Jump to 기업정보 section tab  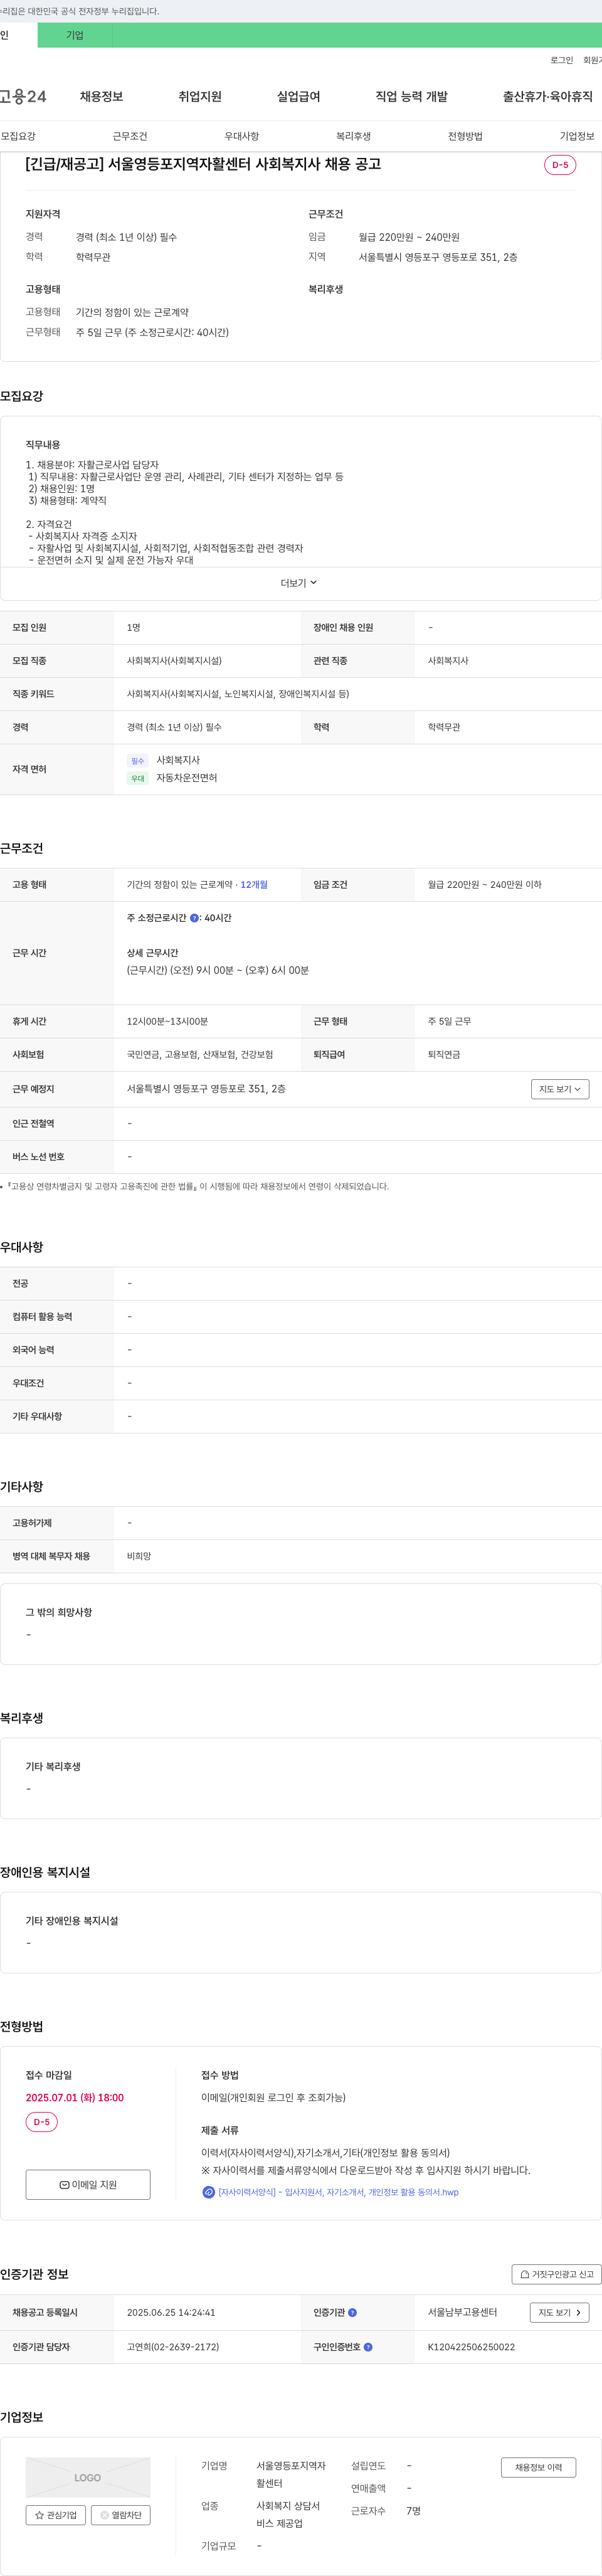point(577,136)
